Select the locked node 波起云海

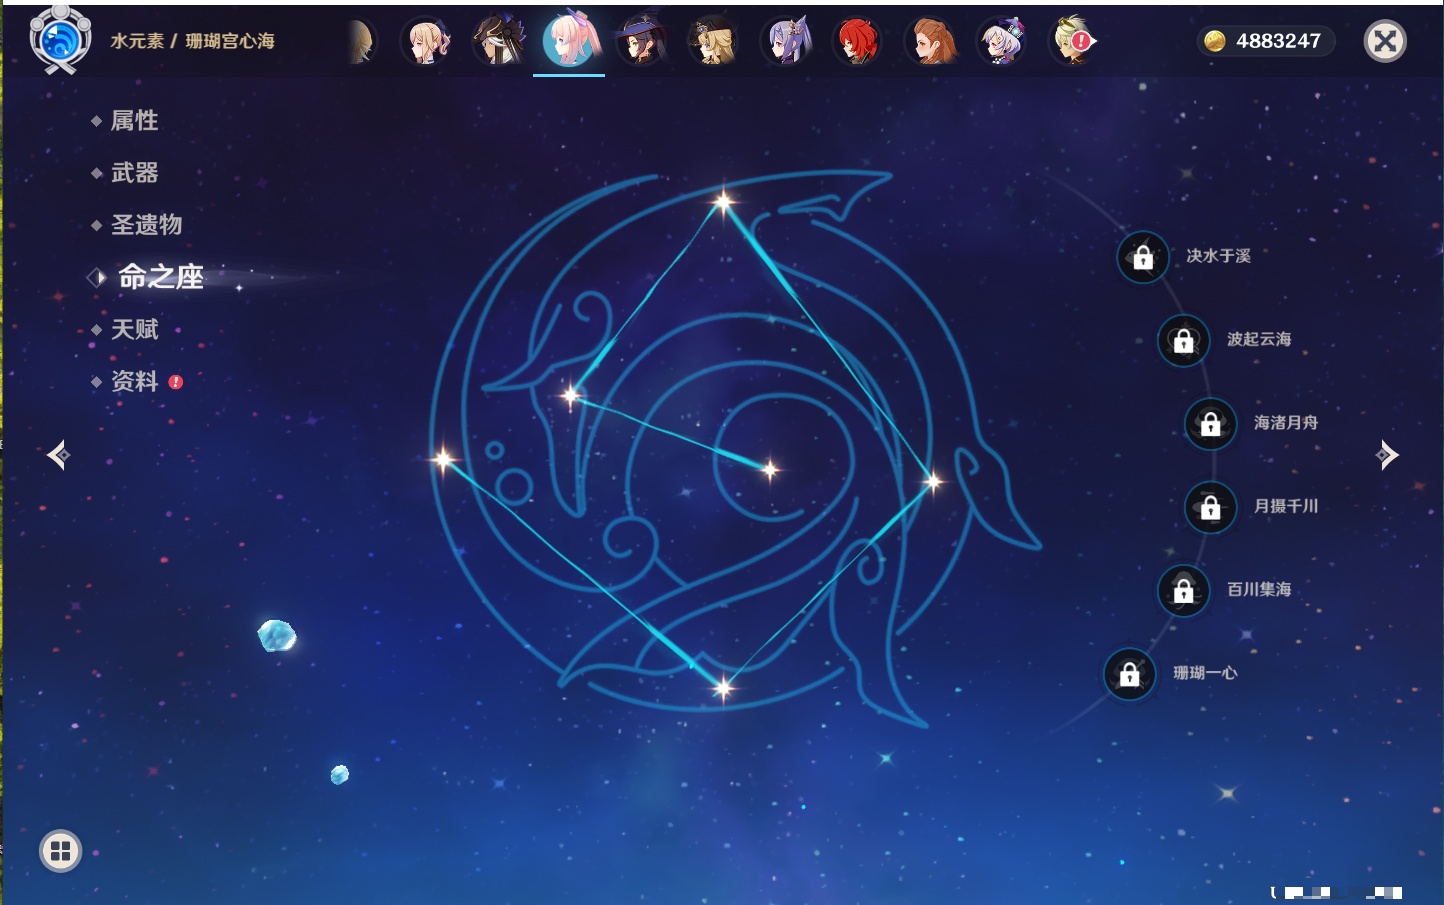click(x=1183, y=340)
